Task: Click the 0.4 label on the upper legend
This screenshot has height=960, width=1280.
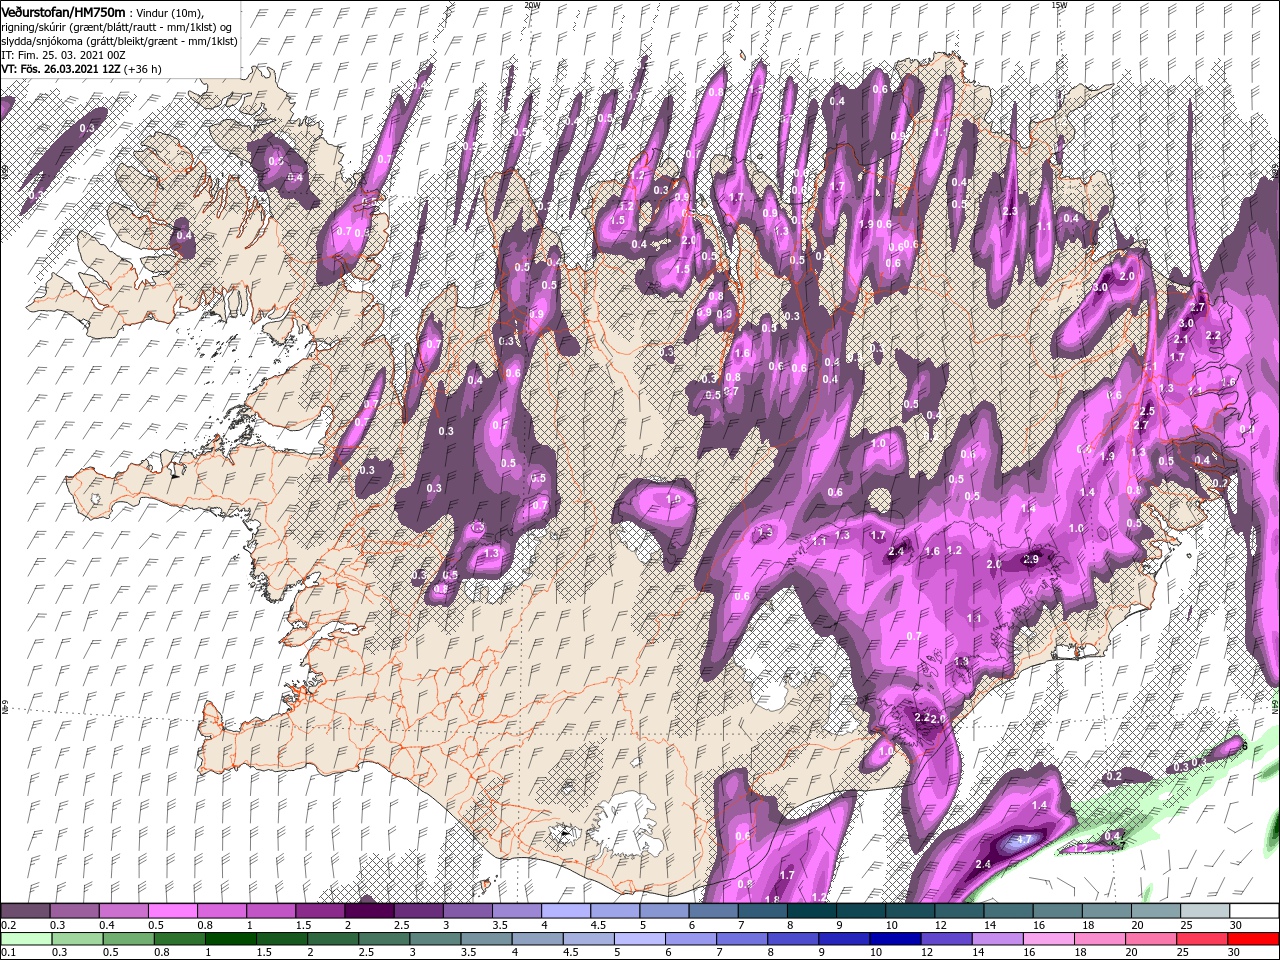Action: pyautogui.click(x=107, y=925)
